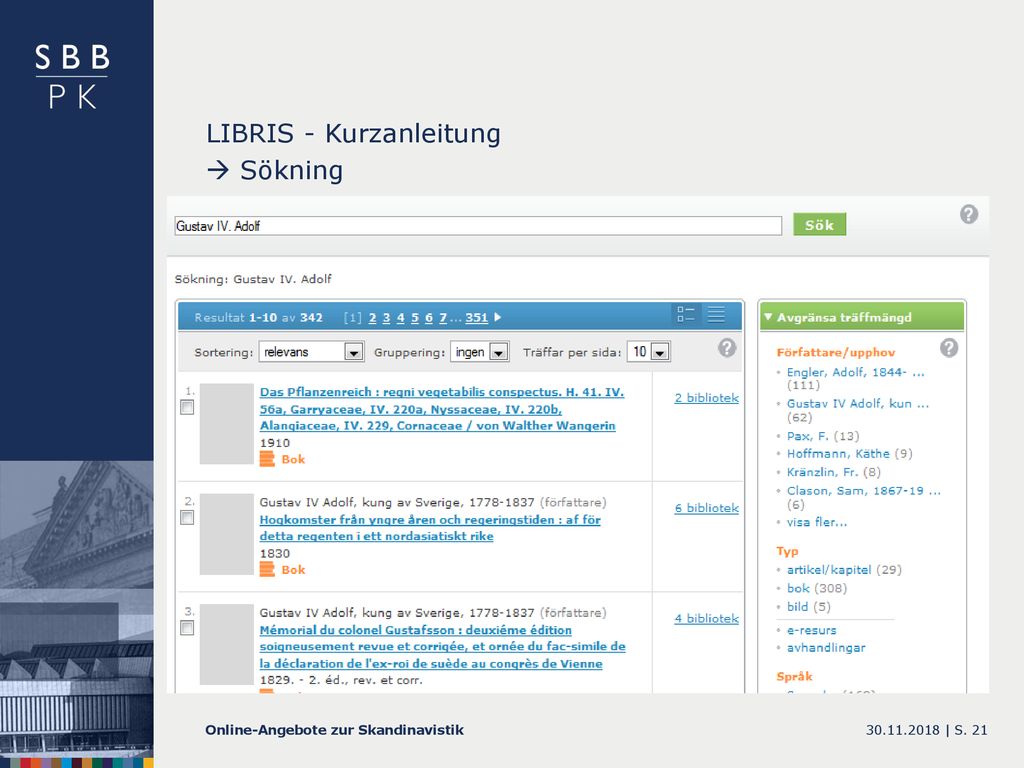Open the Das Pflanzenreich title link

(441, 409)
